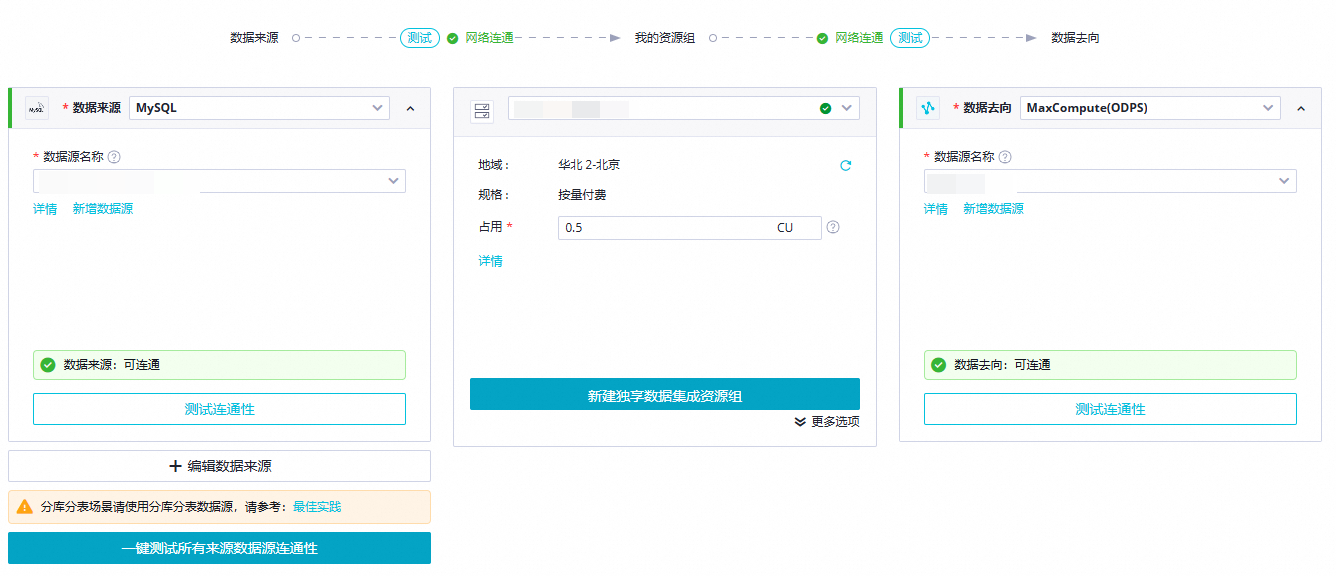This screenshot has width=1336, height=576.
Task: Click the right 网络连通 green check icon
Action: [x=822, y=38]
